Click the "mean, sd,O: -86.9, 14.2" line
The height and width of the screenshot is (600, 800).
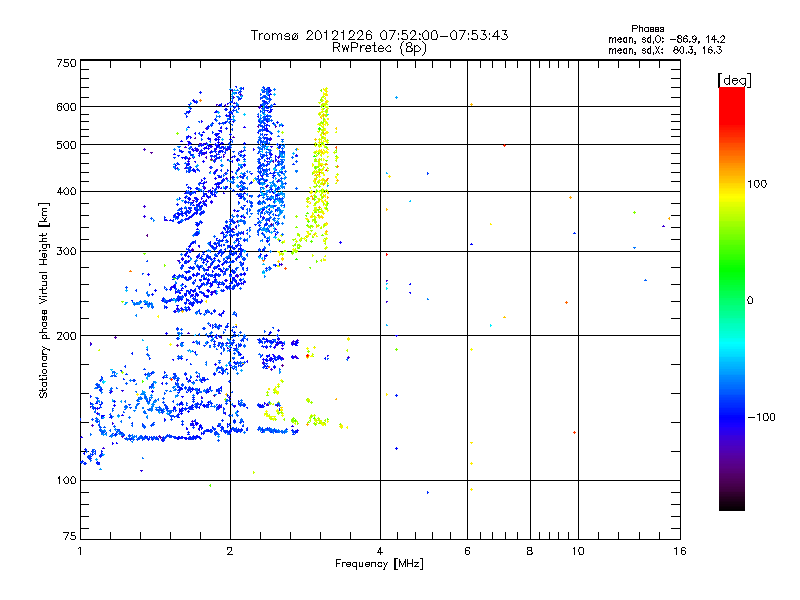click(x=666, y=39)
